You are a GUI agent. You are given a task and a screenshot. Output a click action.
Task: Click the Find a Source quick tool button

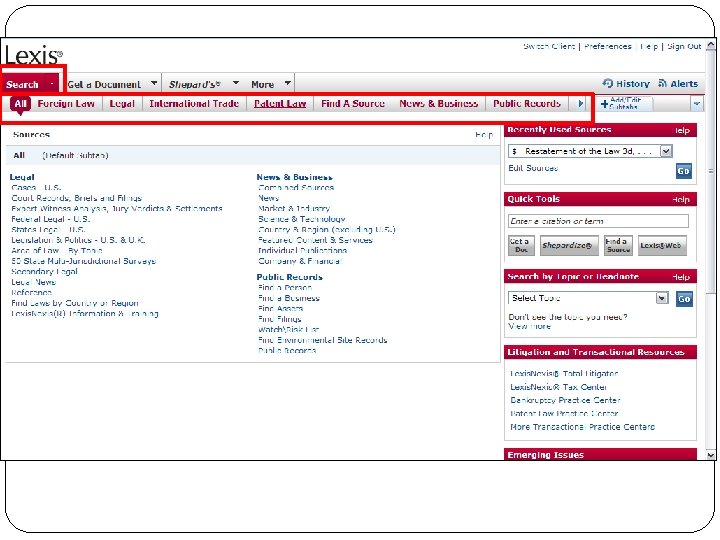(x=618, y=245)
